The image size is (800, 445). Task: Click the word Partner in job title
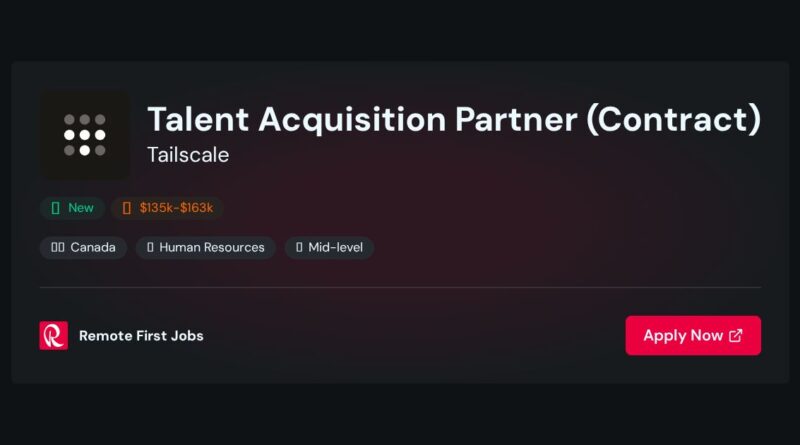(x=516, y=119)
